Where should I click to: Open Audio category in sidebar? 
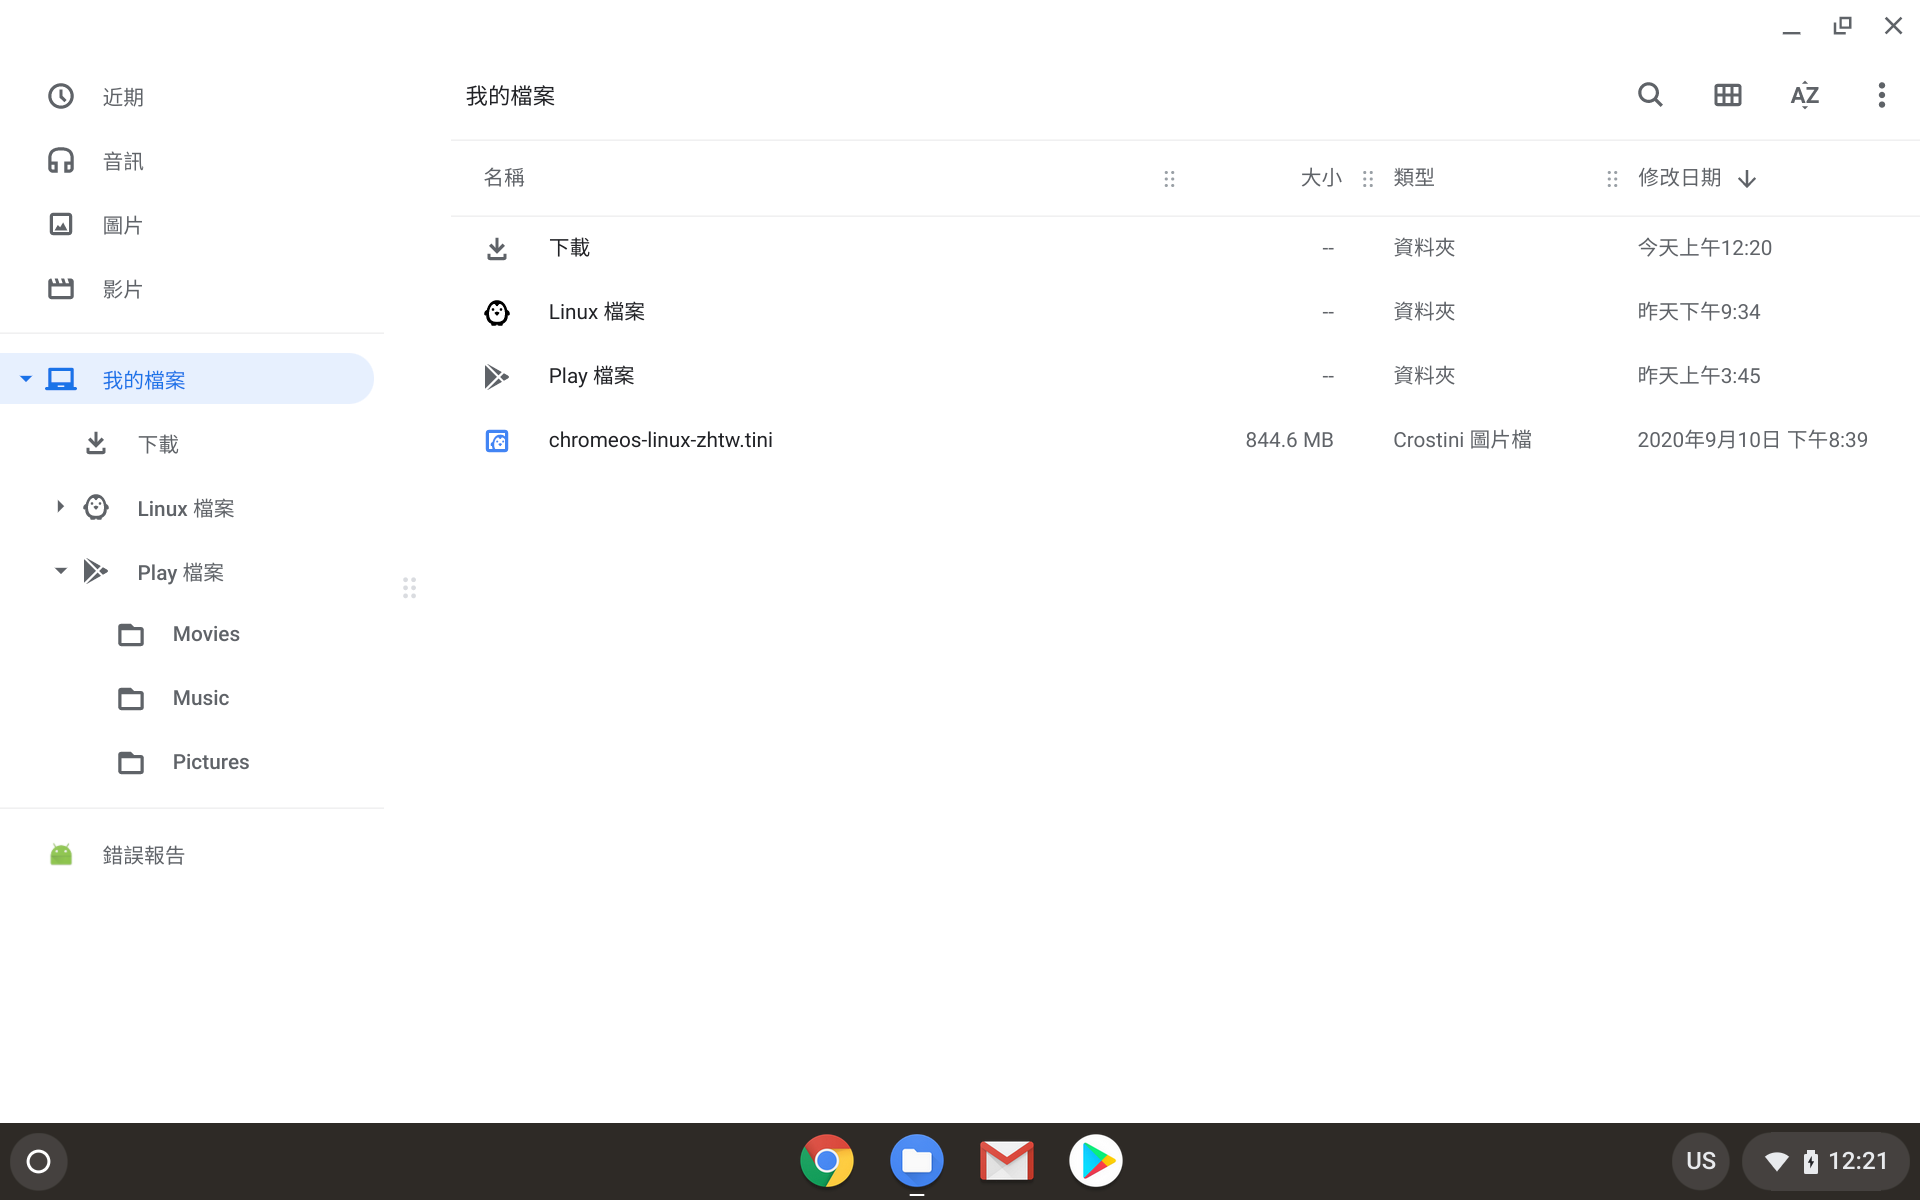click(122, 161)
